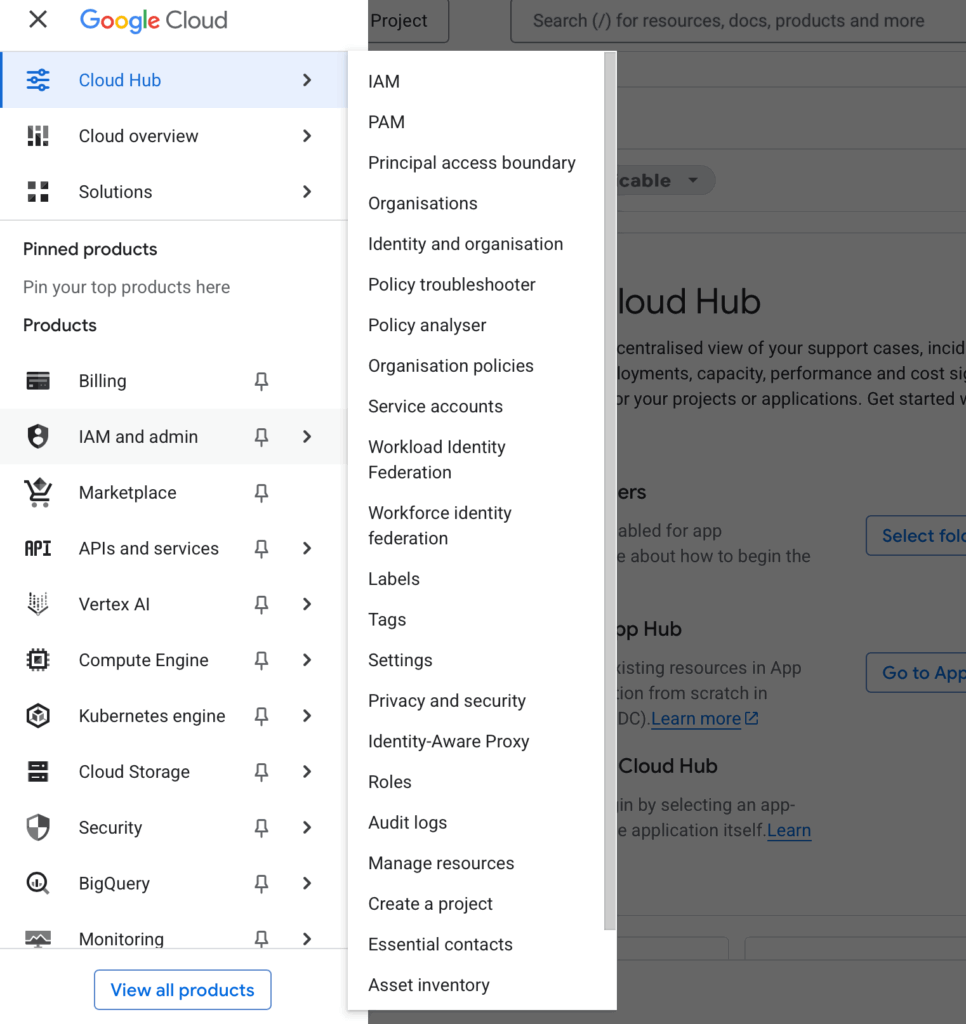Click the Cloud Hub sliders icon
The width and height of the screenshot is (966, 1024).
coord(38,80)
